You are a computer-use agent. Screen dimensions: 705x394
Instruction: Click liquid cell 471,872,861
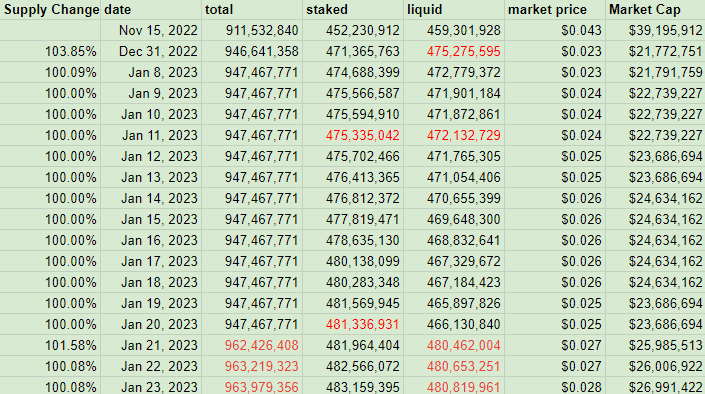point(454,114)
